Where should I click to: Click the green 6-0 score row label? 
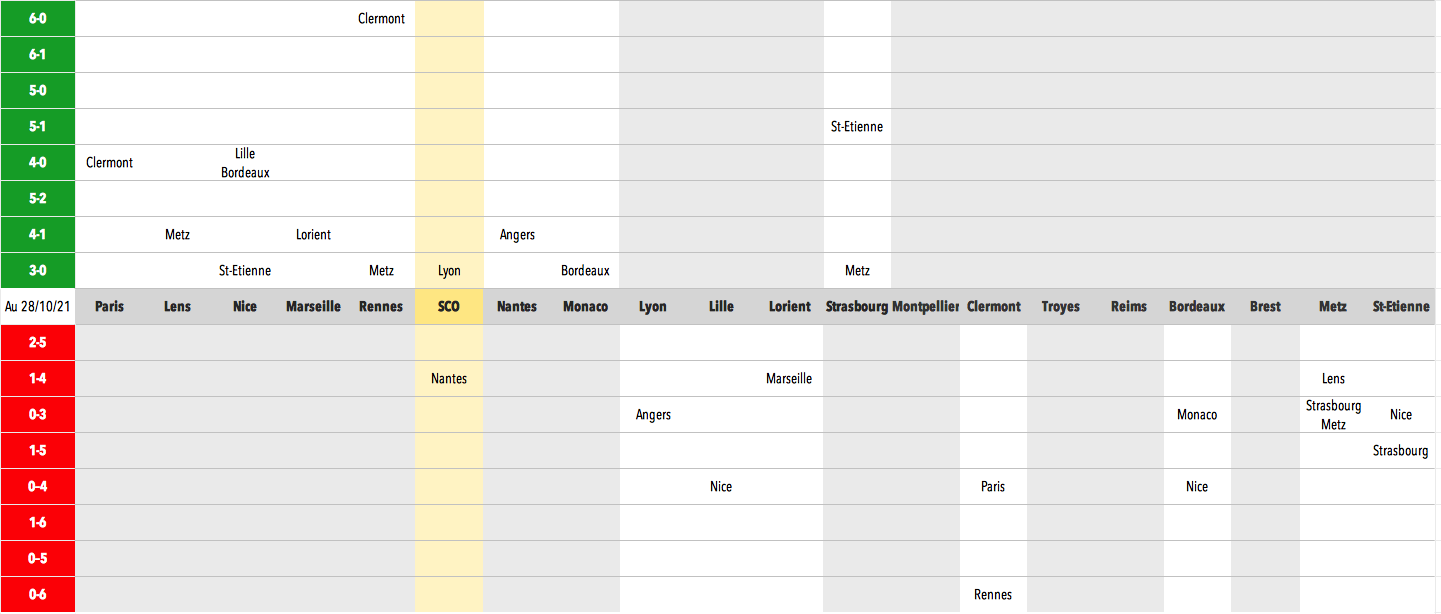pos(37,18)
